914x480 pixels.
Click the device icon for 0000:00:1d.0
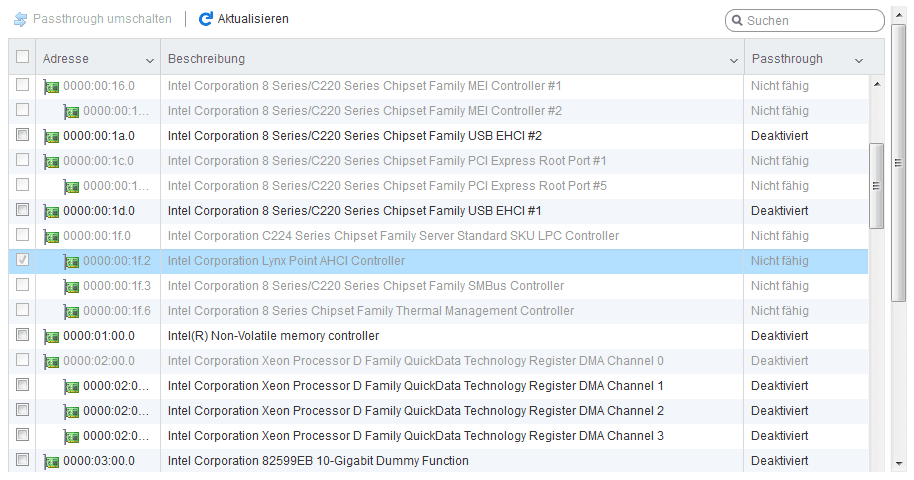52,211
